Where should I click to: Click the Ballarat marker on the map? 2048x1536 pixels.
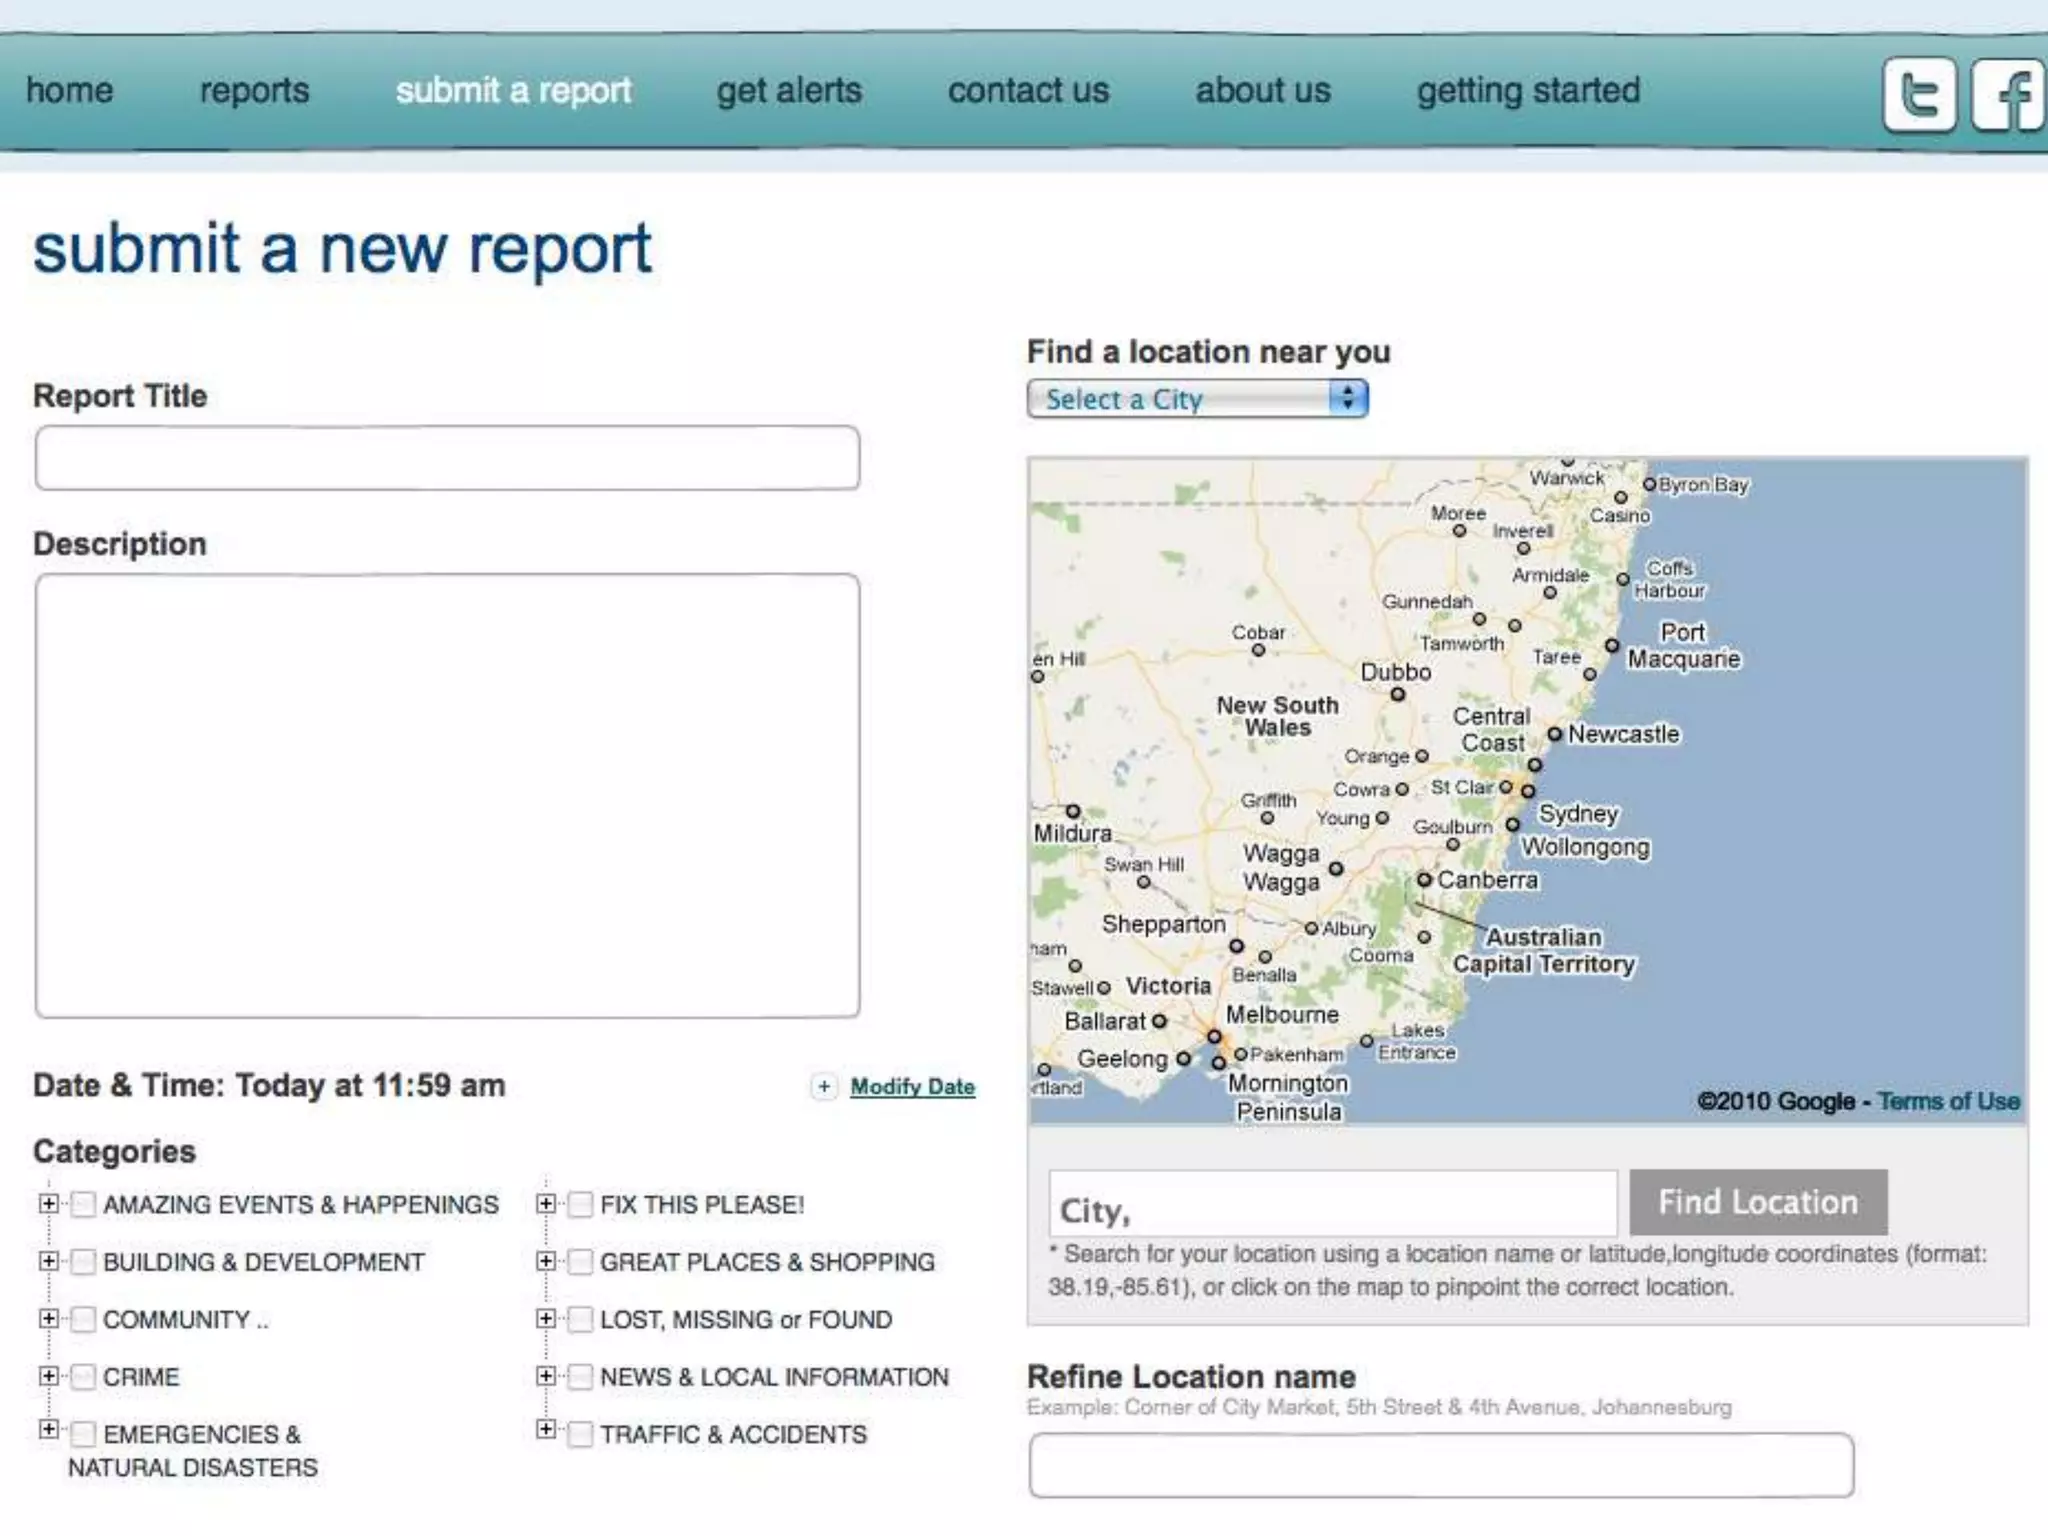pos(1159,1021)
